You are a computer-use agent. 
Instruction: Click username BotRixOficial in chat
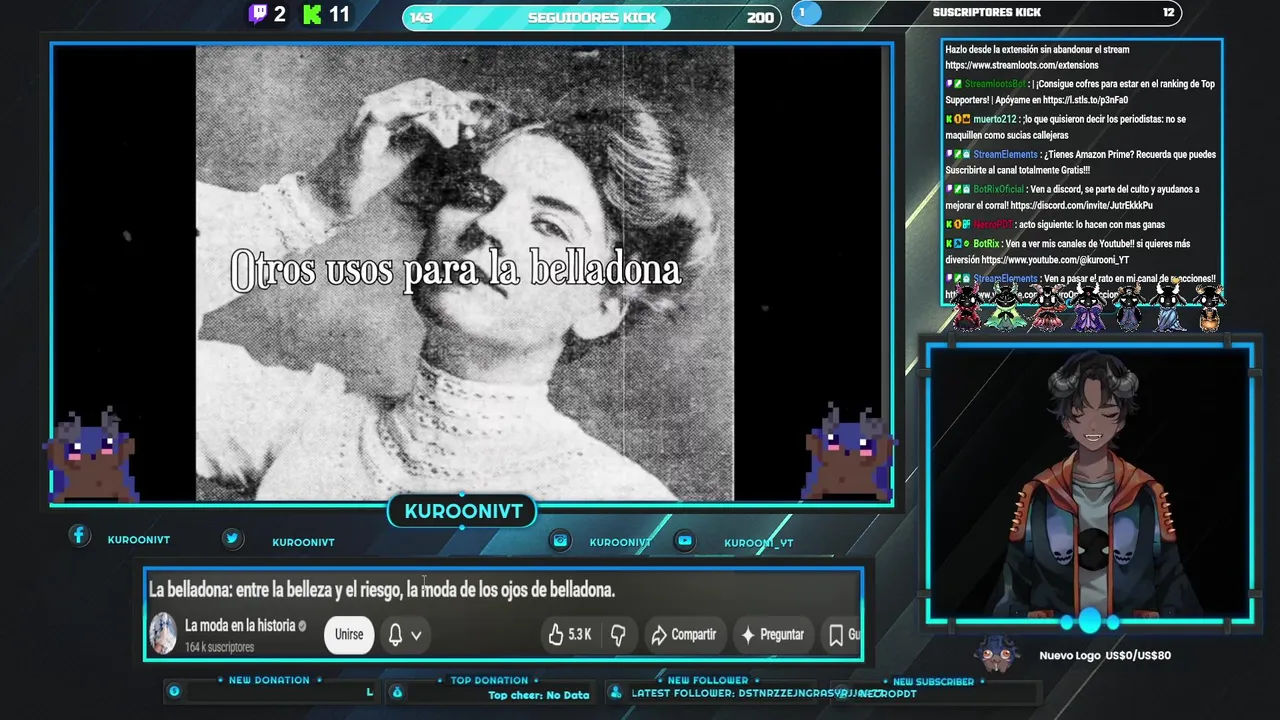tap(998, 189)
